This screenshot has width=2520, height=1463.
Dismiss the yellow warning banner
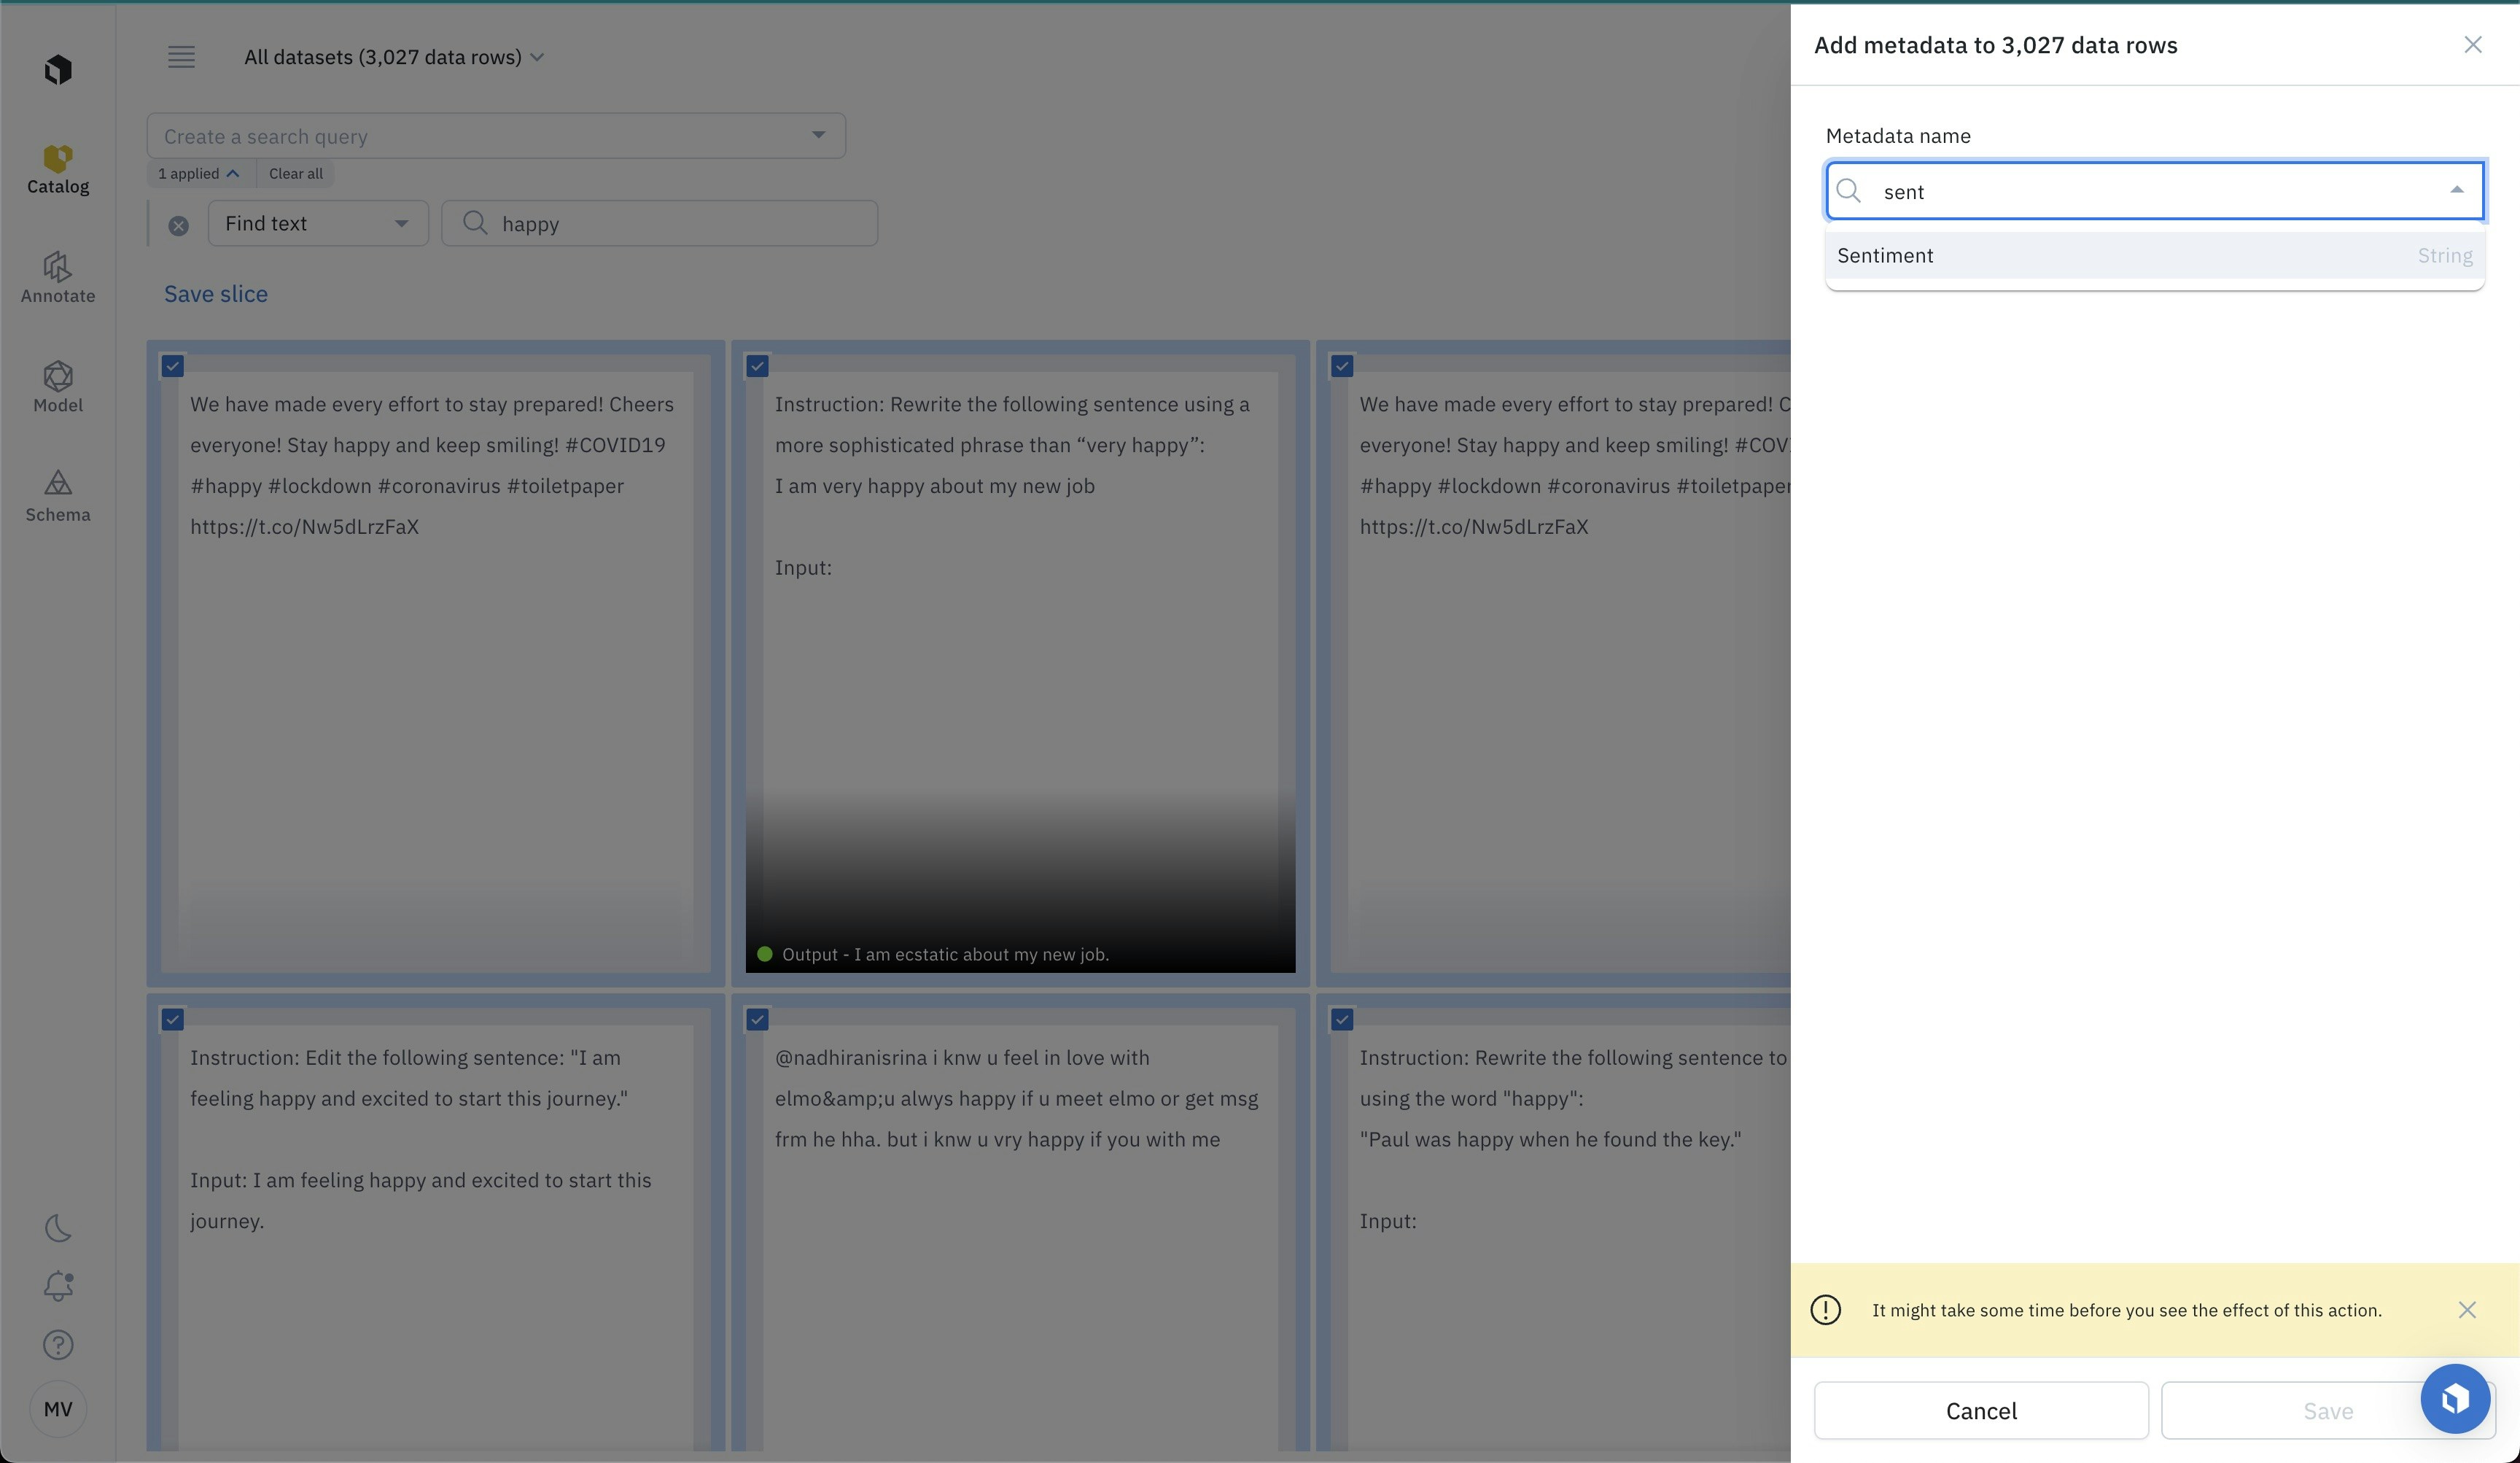coord(2466,1310)
